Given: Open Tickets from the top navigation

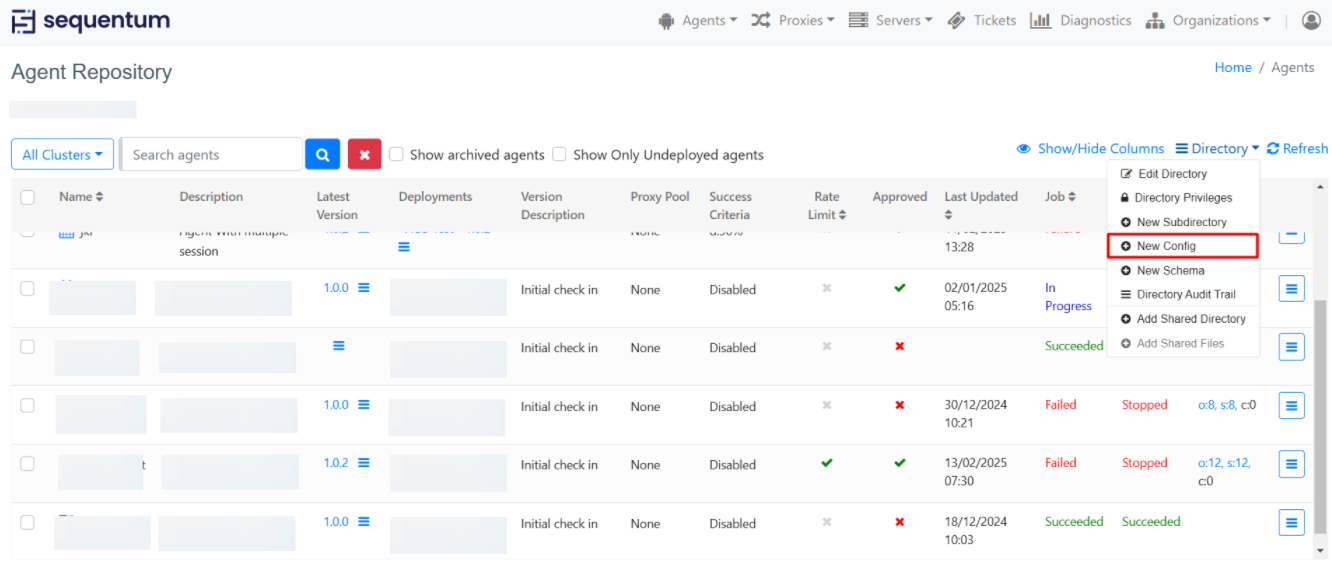Looking at the screenshot, I should [x=982, y=20].
